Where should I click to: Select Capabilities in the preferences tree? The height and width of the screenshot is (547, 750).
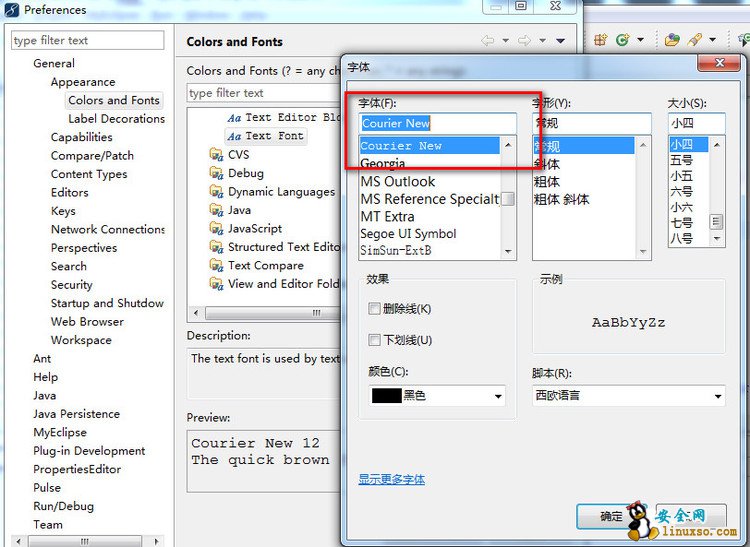coord(82,137)
